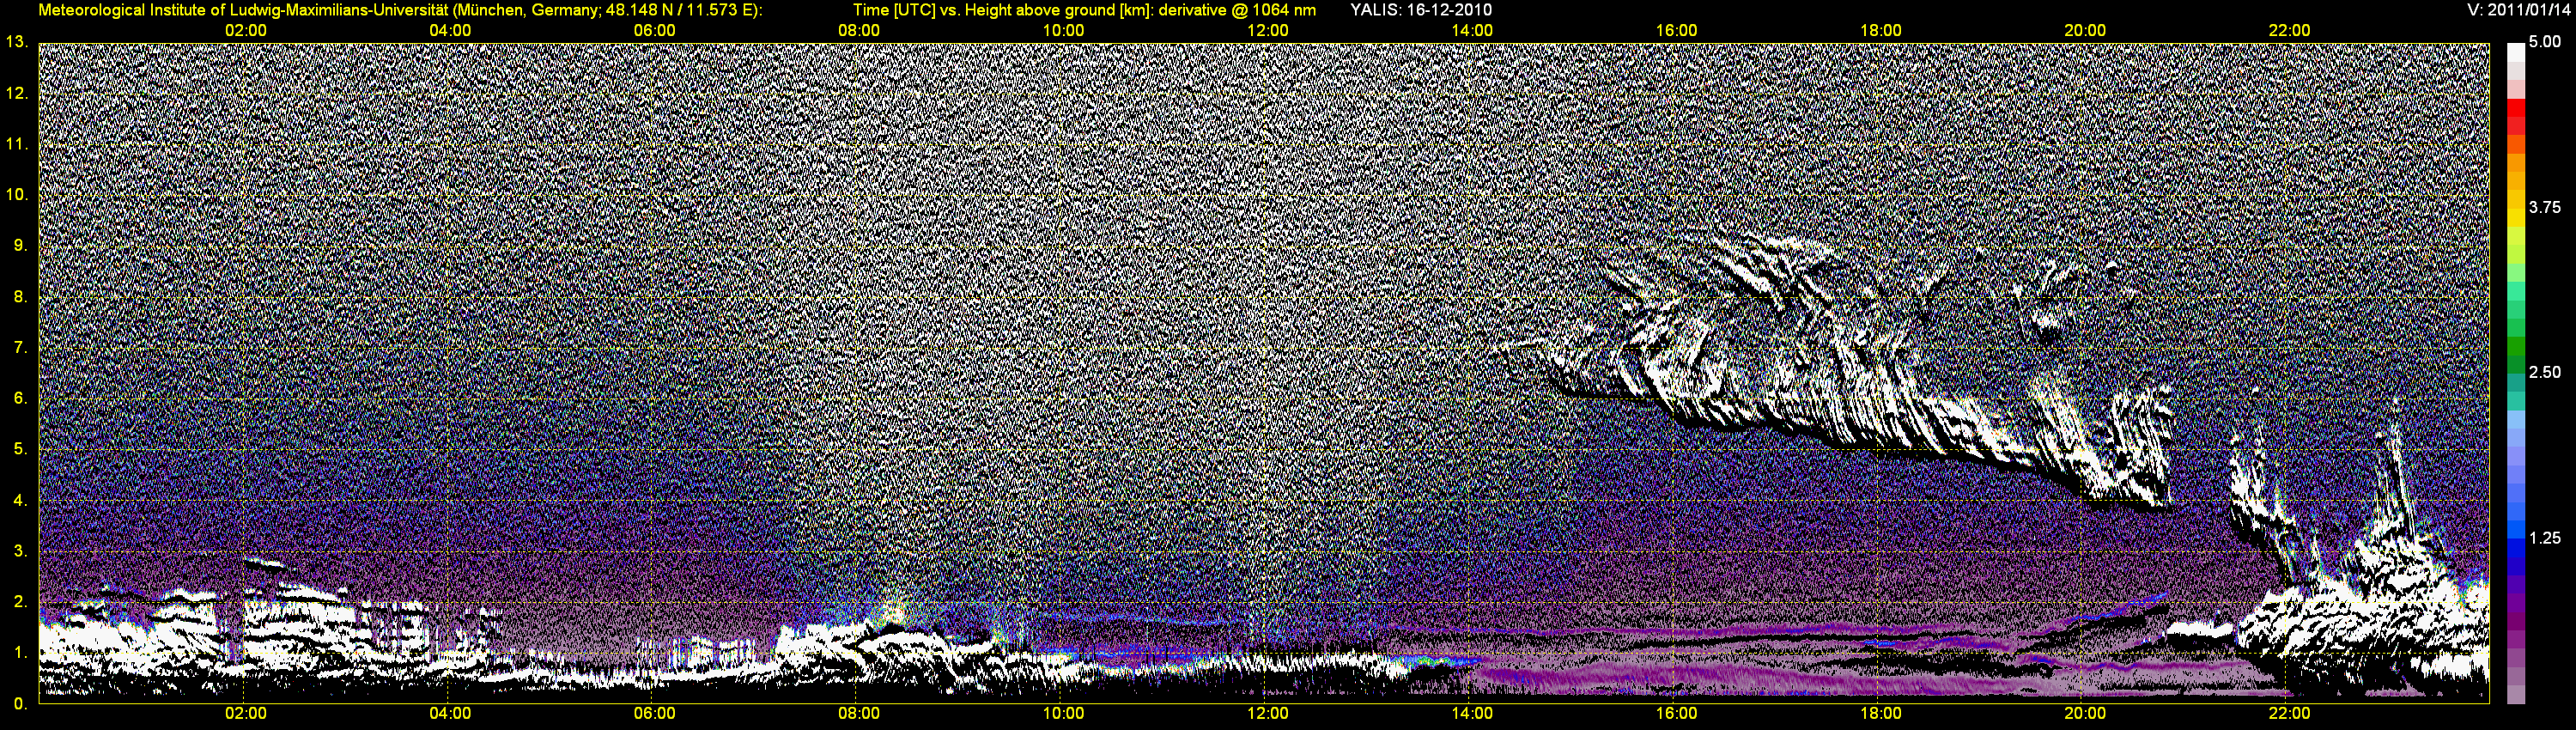
Task: Click the 18:00 tick label on the bottom axis
Action: (x=1881, y=714)
